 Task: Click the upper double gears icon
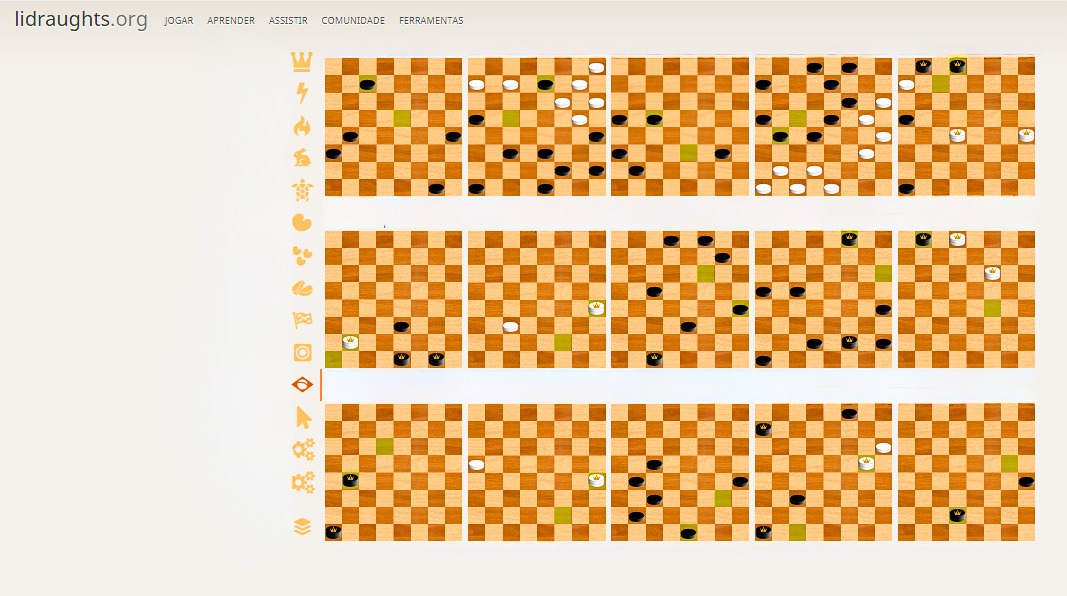pos(303,450)
